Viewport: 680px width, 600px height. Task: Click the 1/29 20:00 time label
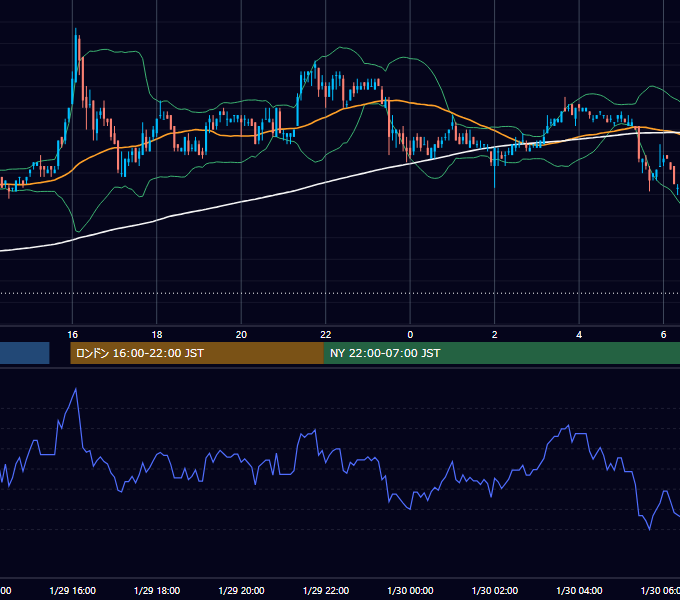coord(241,590)
